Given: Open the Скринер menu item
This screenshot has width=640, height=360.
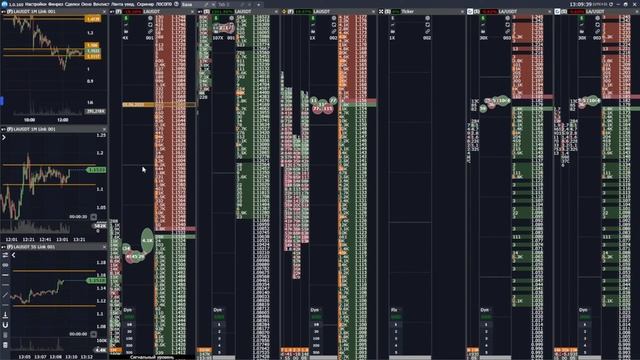Looking at the screenshot, I should [x=145, y=4].
